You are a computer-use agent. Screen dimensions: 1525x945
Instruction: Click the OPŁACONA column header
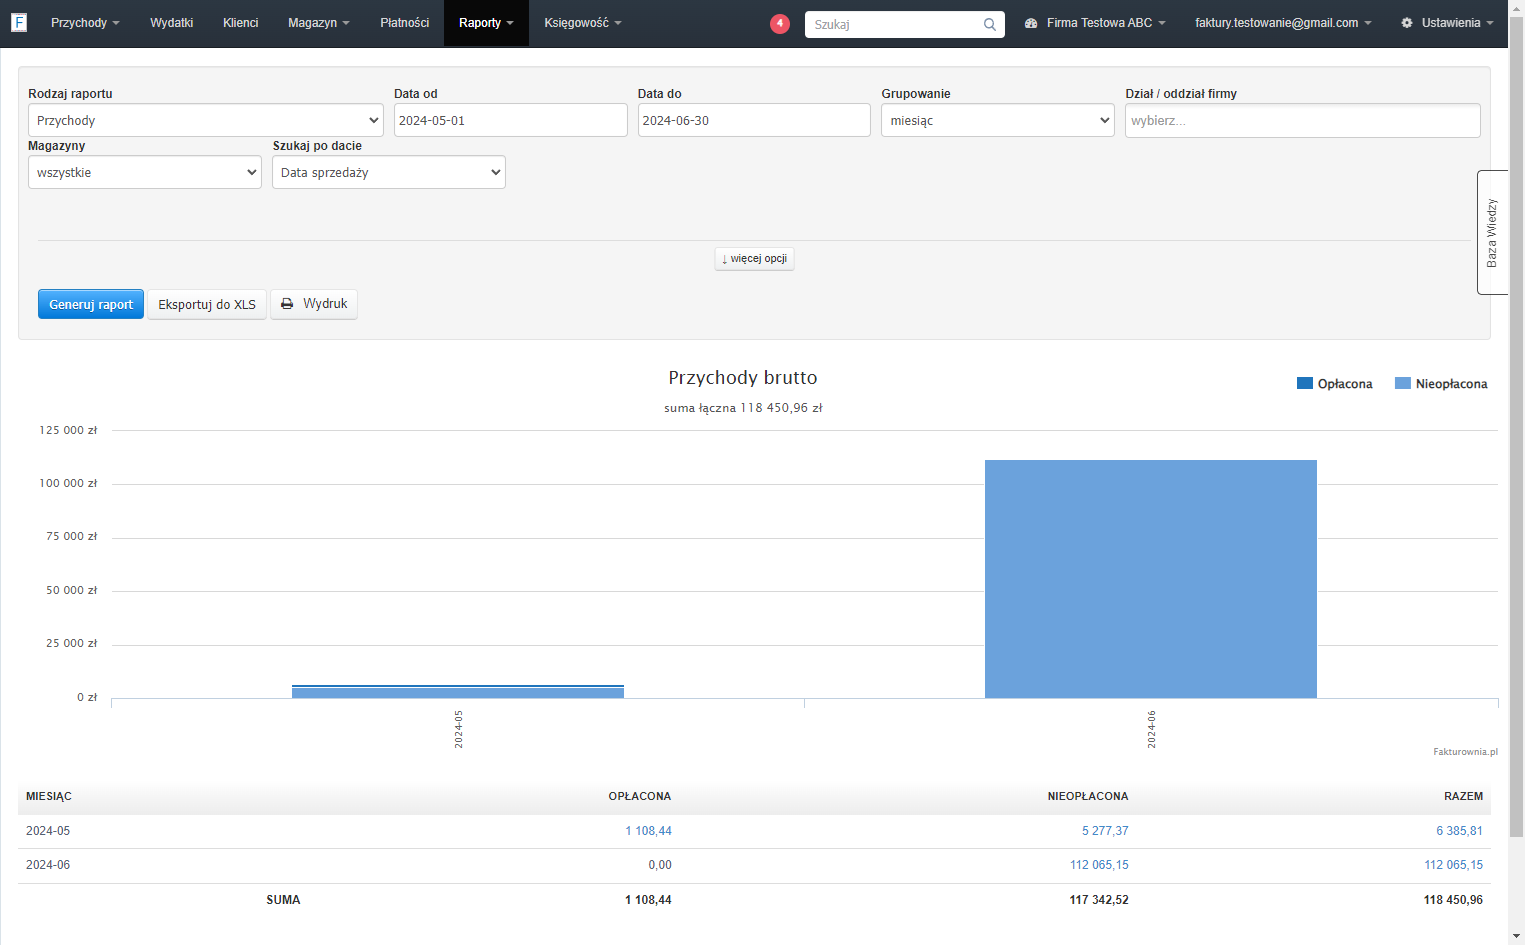pos(640,797)
